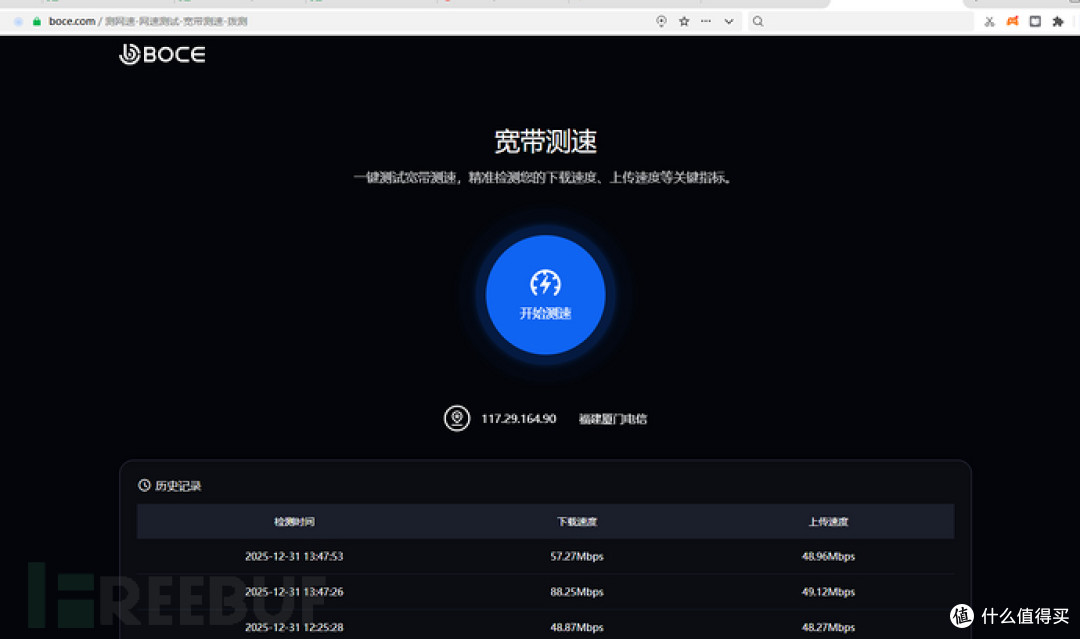
Task: Click the browser search input field
Action: click(x=861, y=21)
